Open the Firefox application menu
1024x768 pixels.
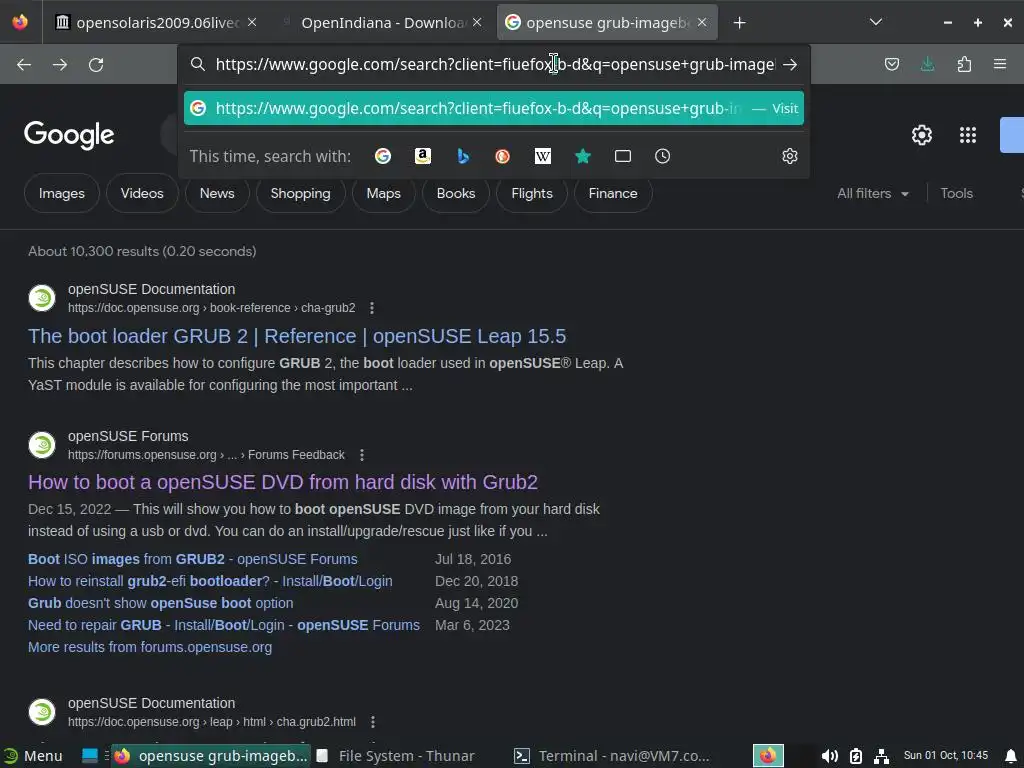point(1000,64)
